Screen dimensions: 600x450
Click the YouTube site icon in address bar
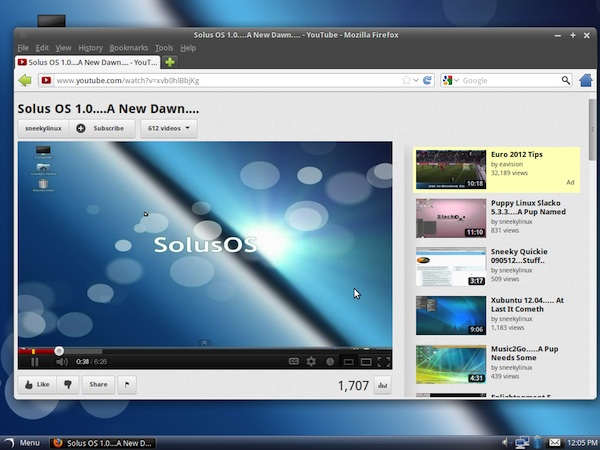pos(46,80)
